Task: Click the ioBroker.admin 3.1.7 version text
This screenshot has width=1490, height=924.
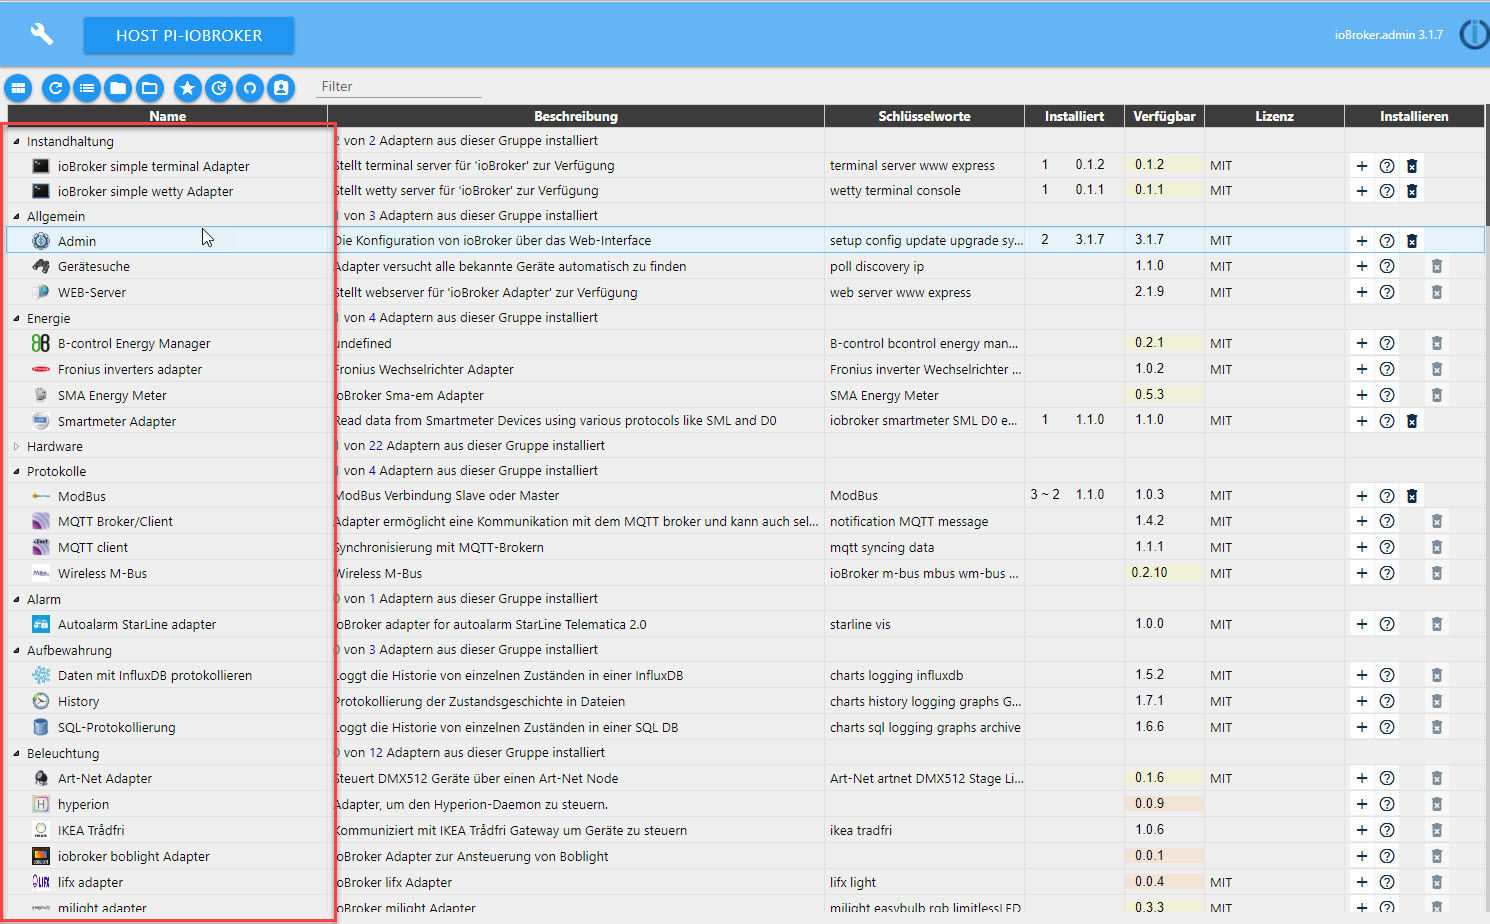Action: [1389, 35]
